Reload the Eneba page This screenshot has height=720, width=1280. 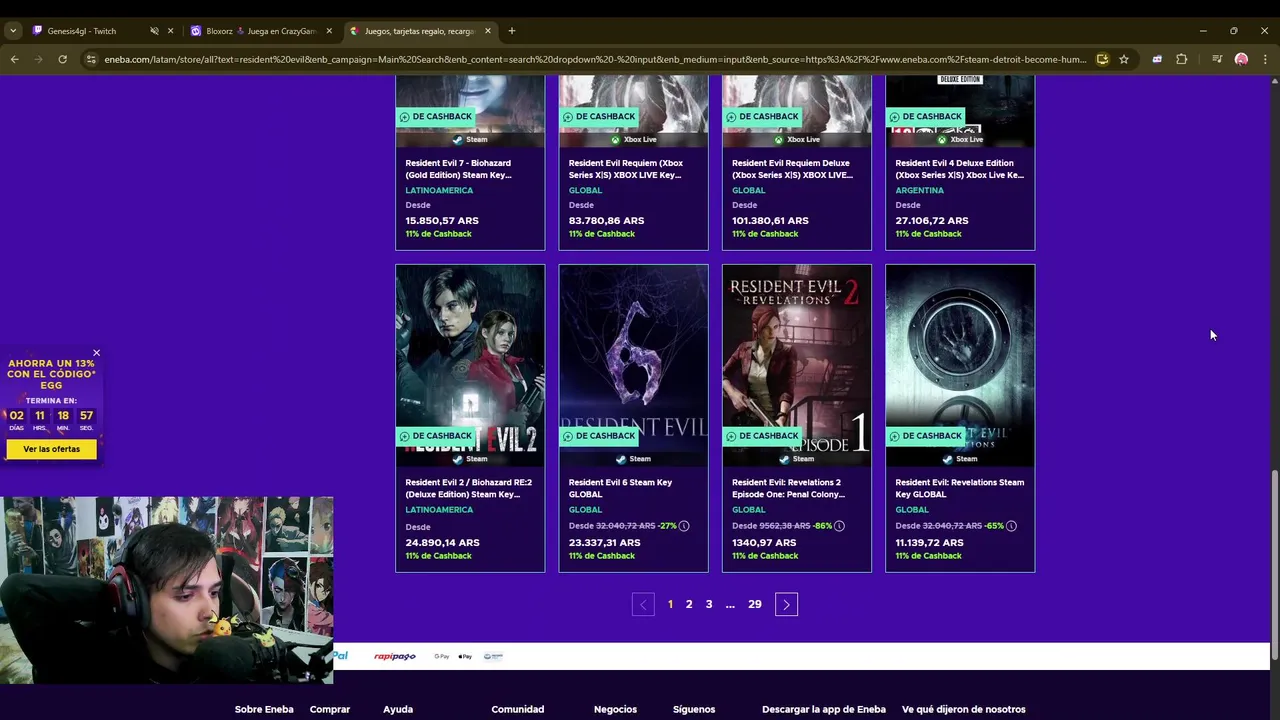point(62,59)
